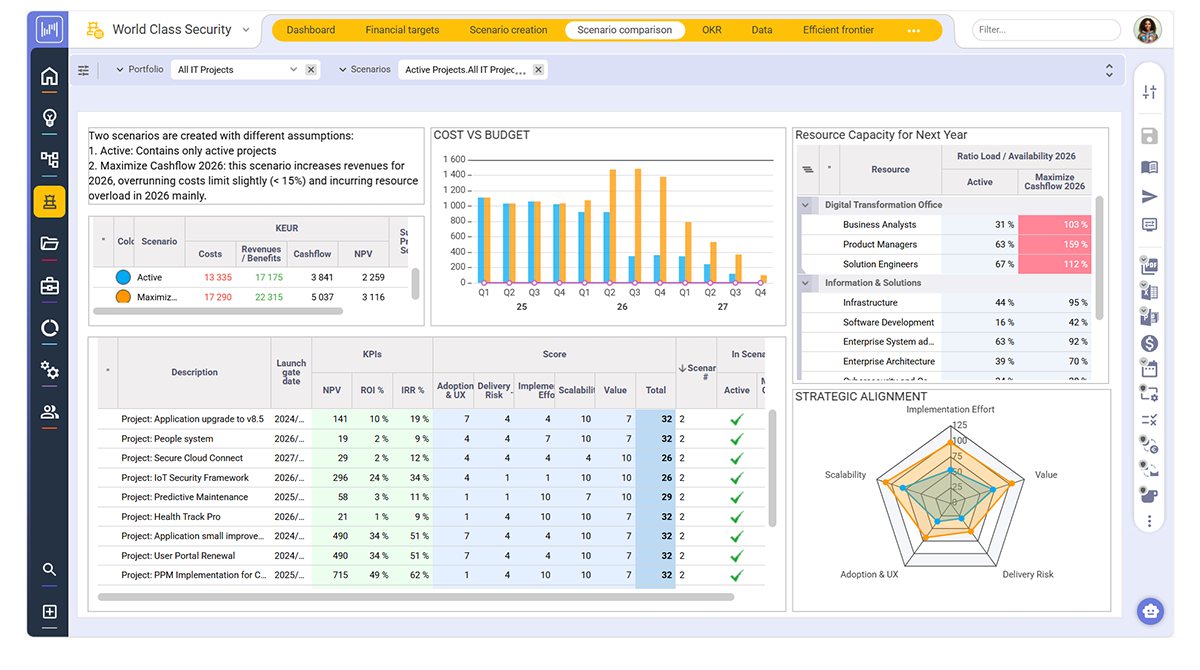This screenshot has height=670, width=1200.
Task: Collapse the Digital Transformation Office group
Action: tap(805, 205)
